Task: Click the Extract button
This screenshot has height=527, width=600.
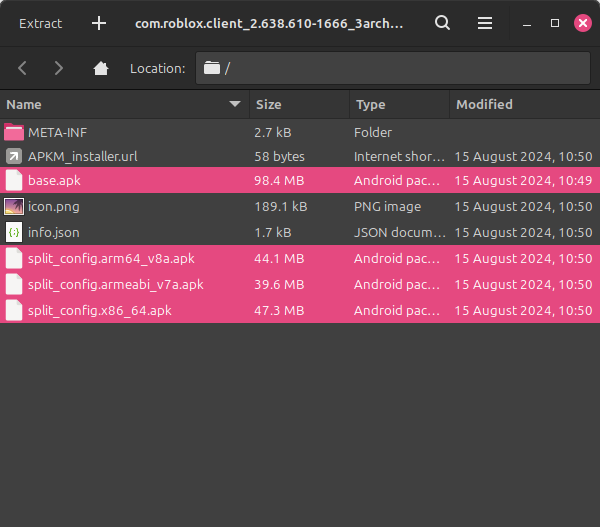Action: (x=40, y=23)
